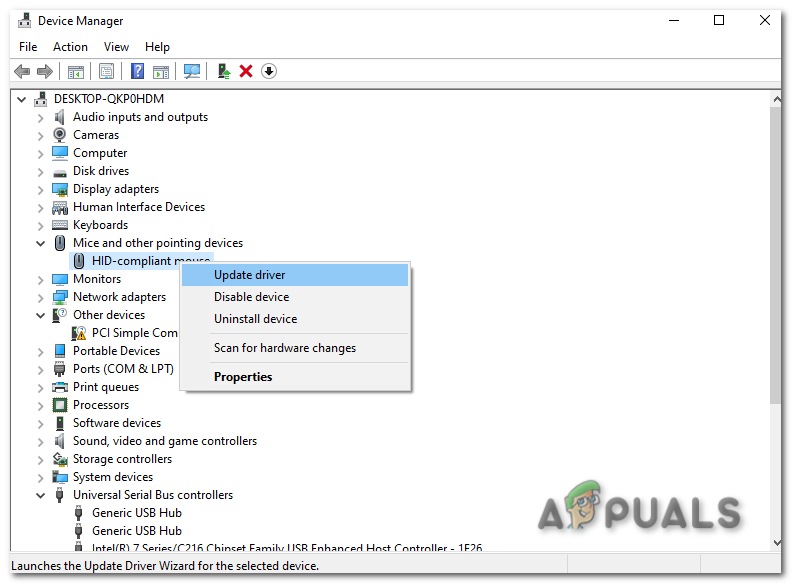Open the Action menu

pos(70,47)
